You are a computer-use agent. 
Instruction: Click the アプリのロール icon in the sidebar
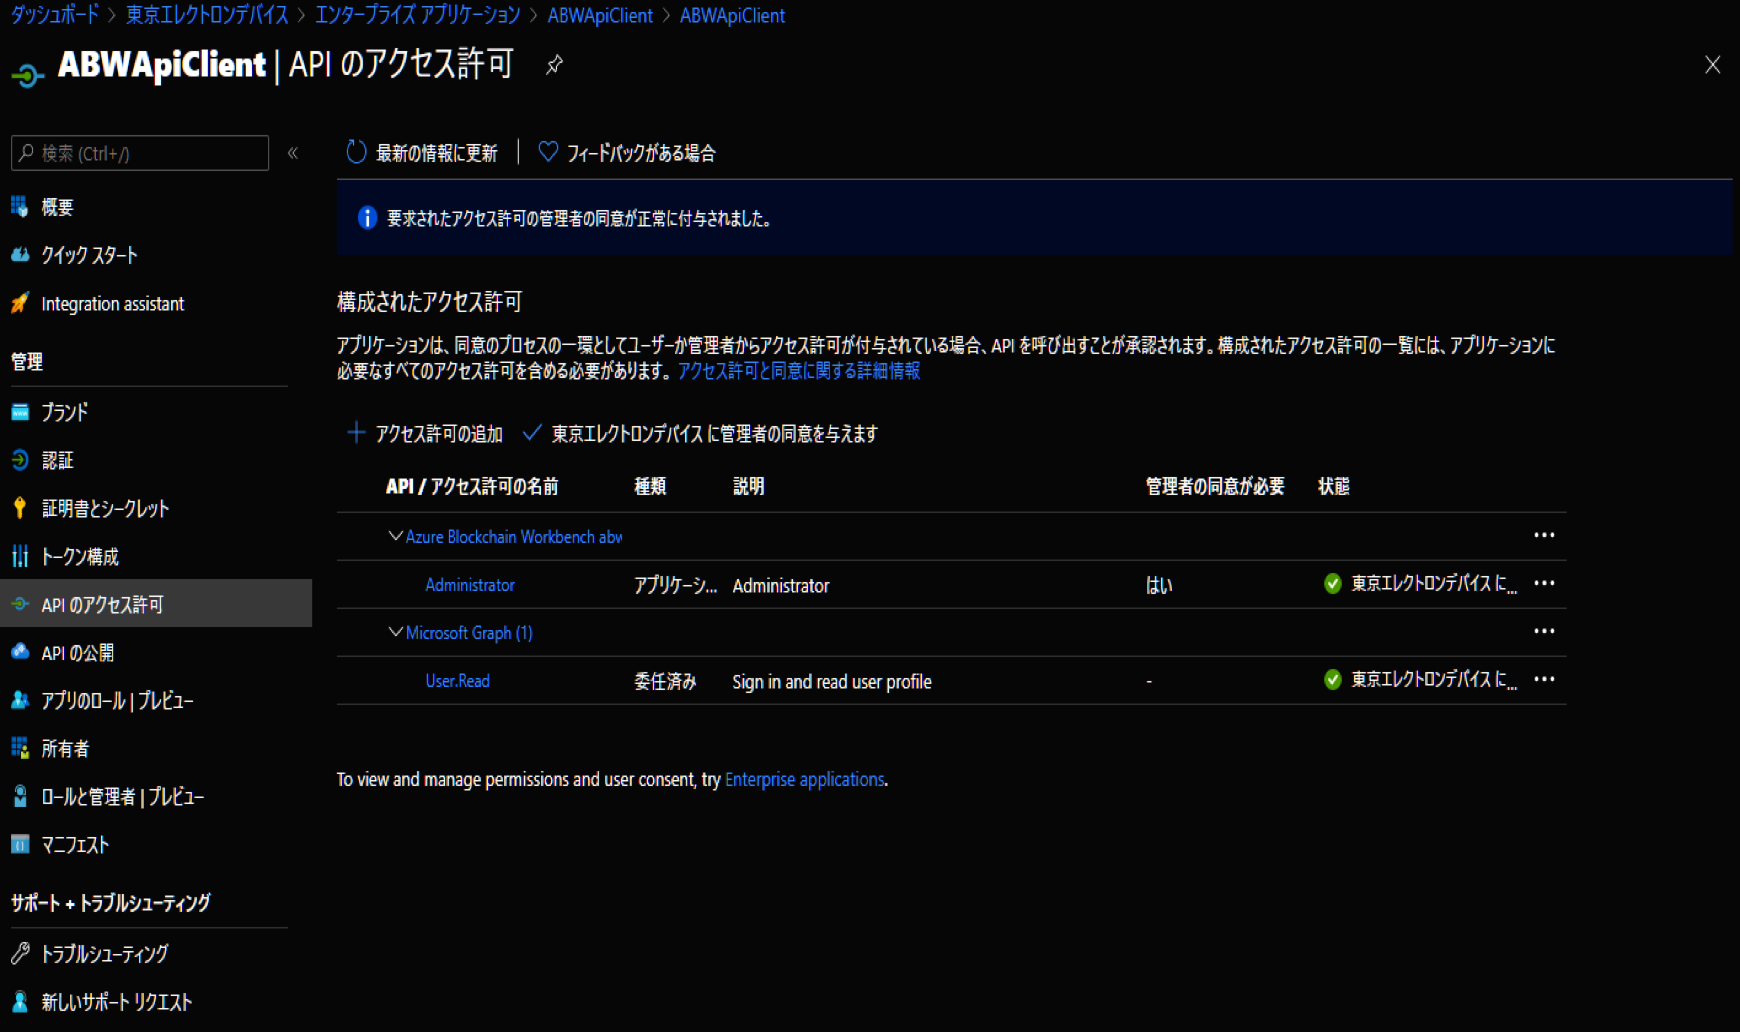(20, 700)
